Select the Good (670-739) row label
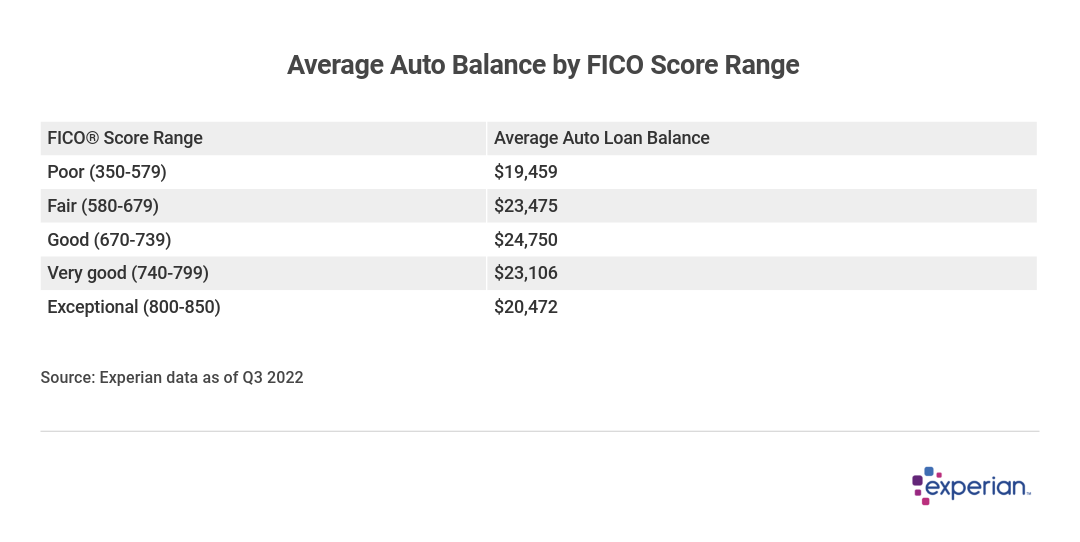 (x=109, y=240)
